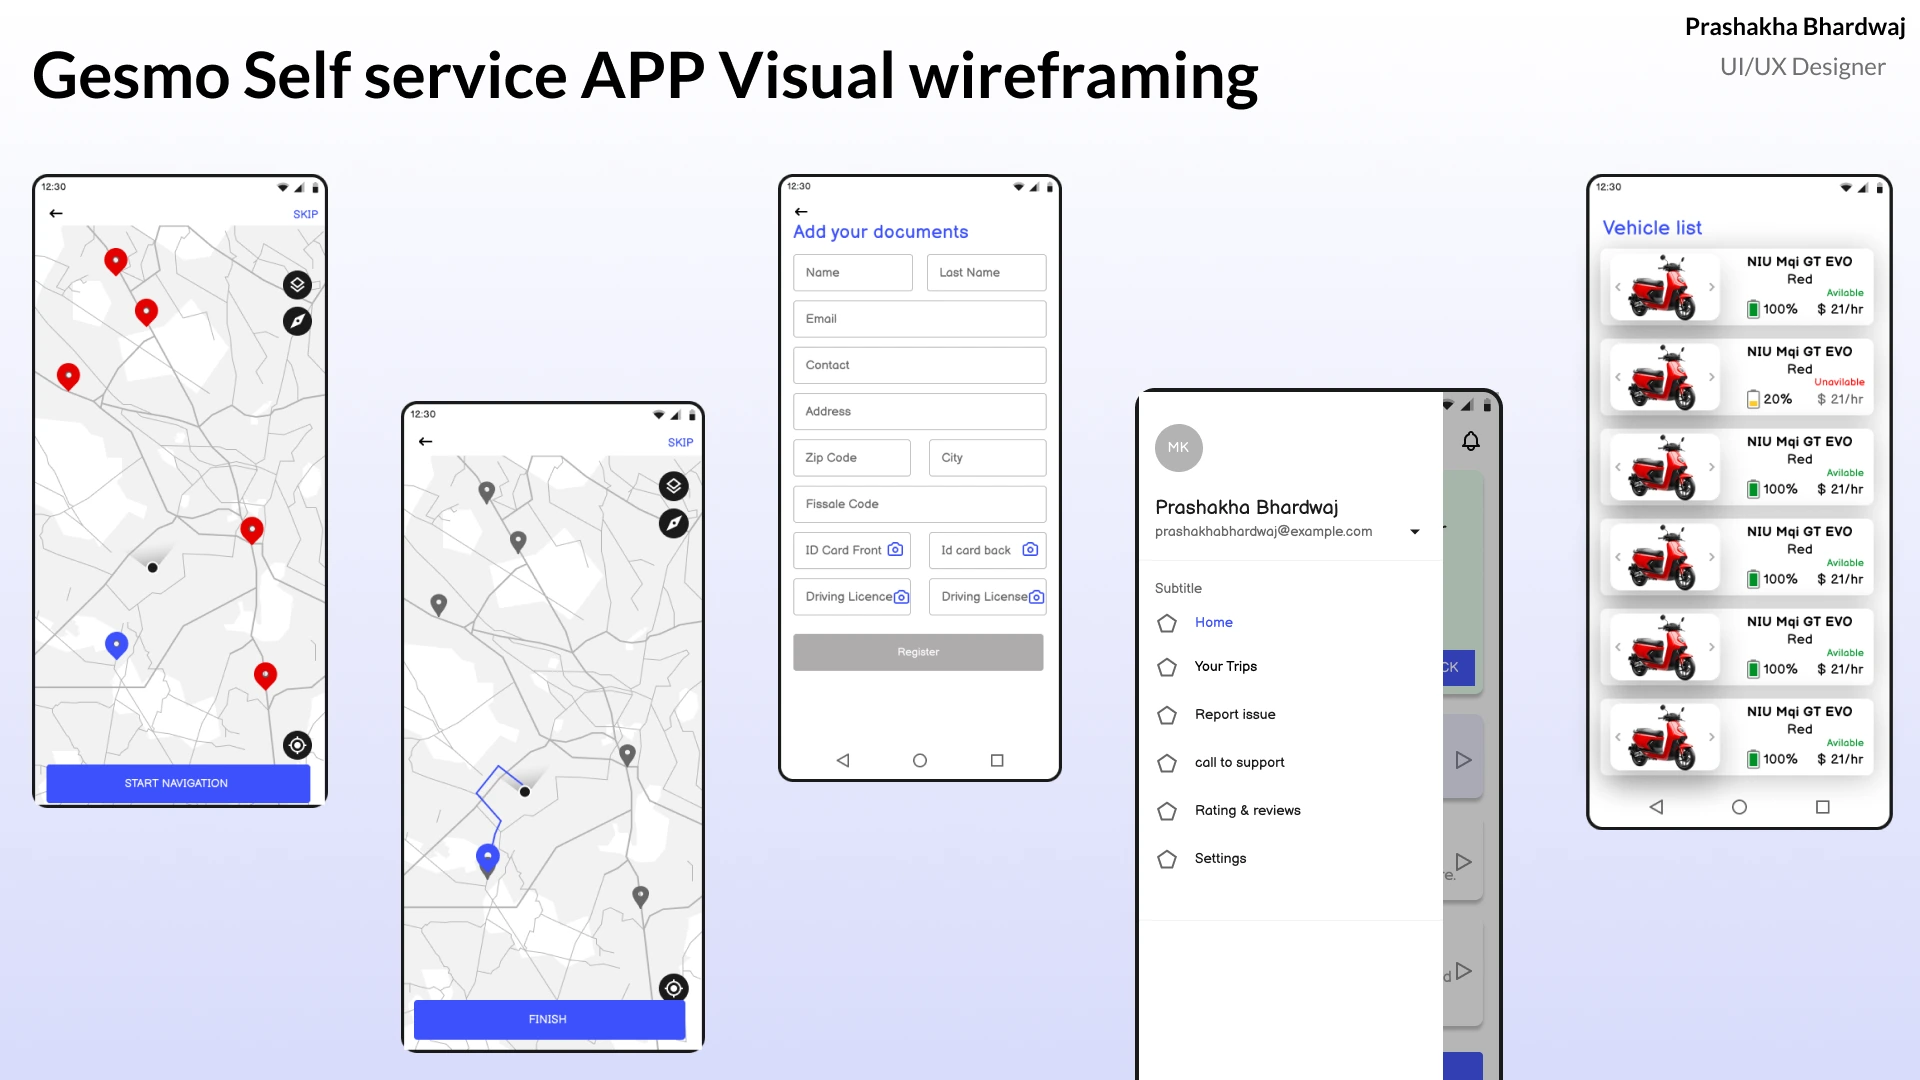This screenshot has width=1920, height=1080.
Task: Click the notification bell icon
Action: point(1470,441)
